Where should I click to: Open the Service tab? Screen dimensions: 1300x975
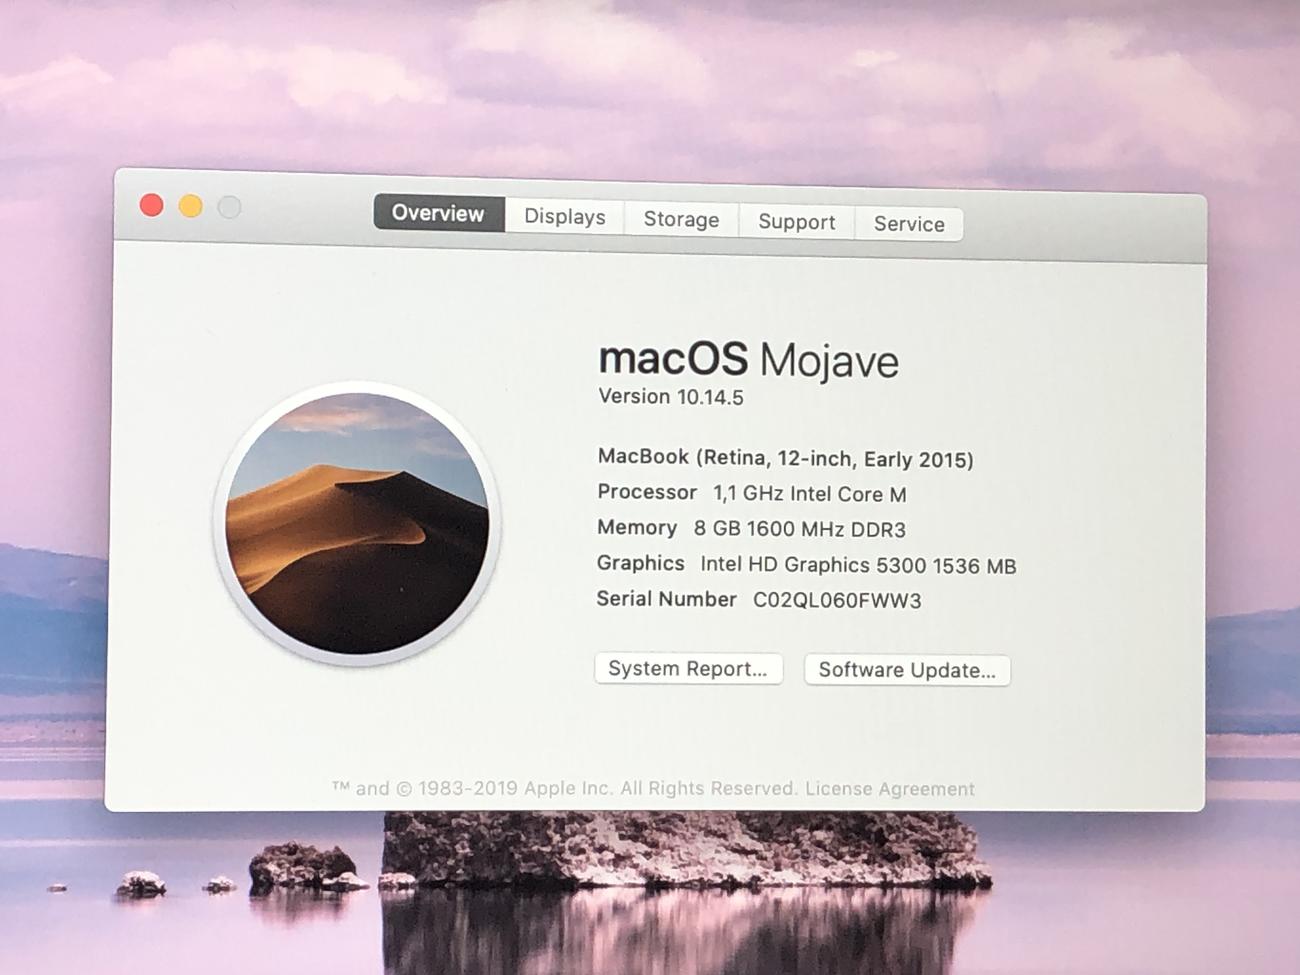pos(909,224)
